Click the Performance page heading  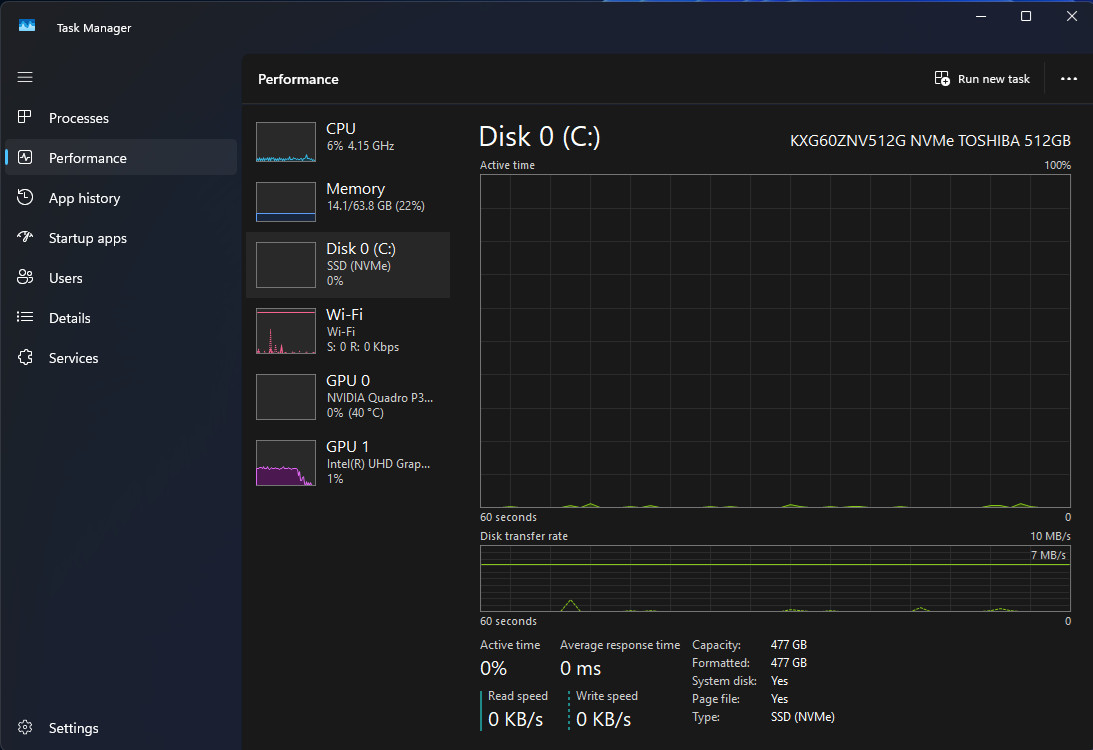click(x=298, y=79)
